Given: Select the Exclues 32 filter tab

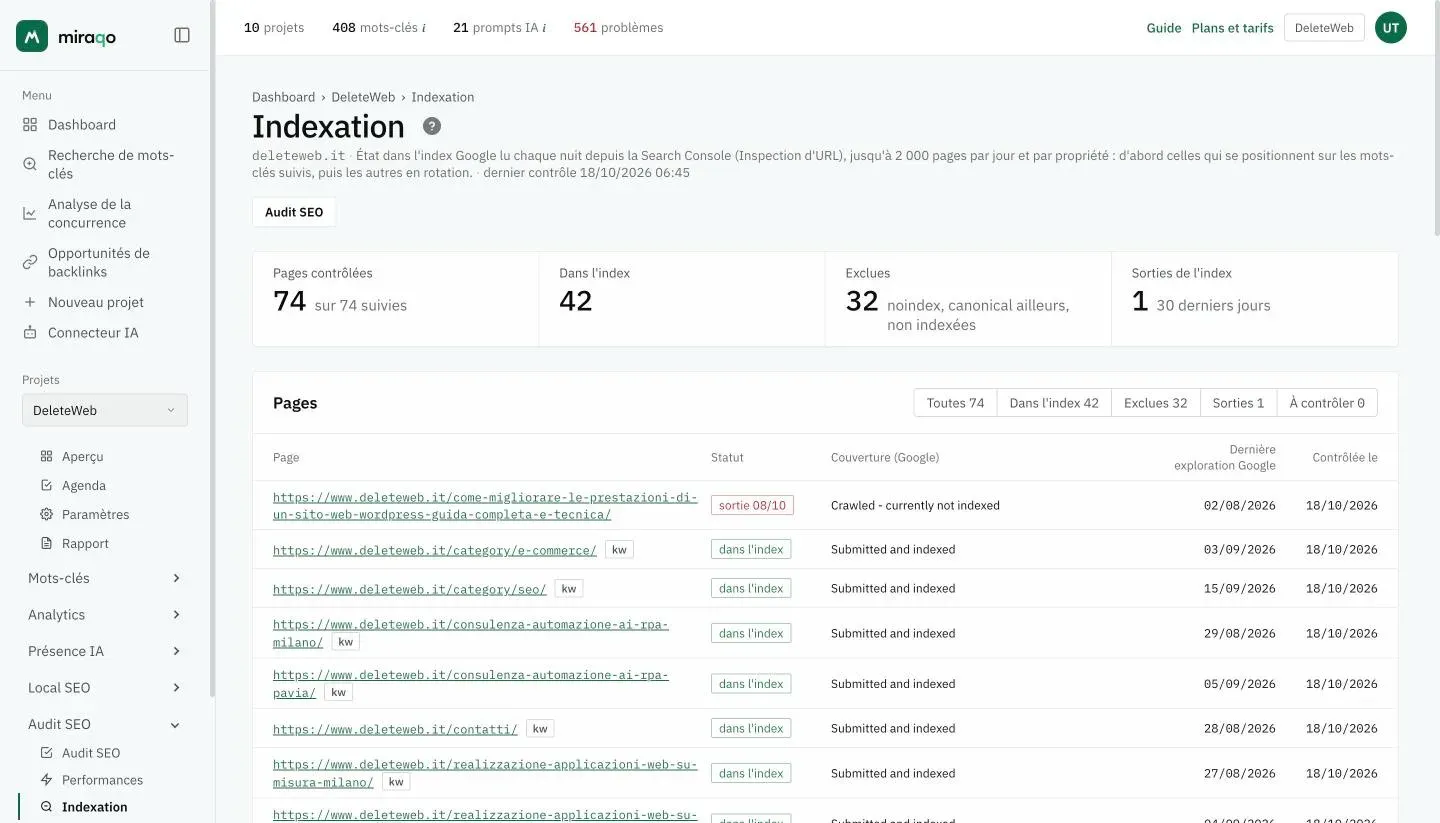Looking at the screenshot, I should [1156, 403].
